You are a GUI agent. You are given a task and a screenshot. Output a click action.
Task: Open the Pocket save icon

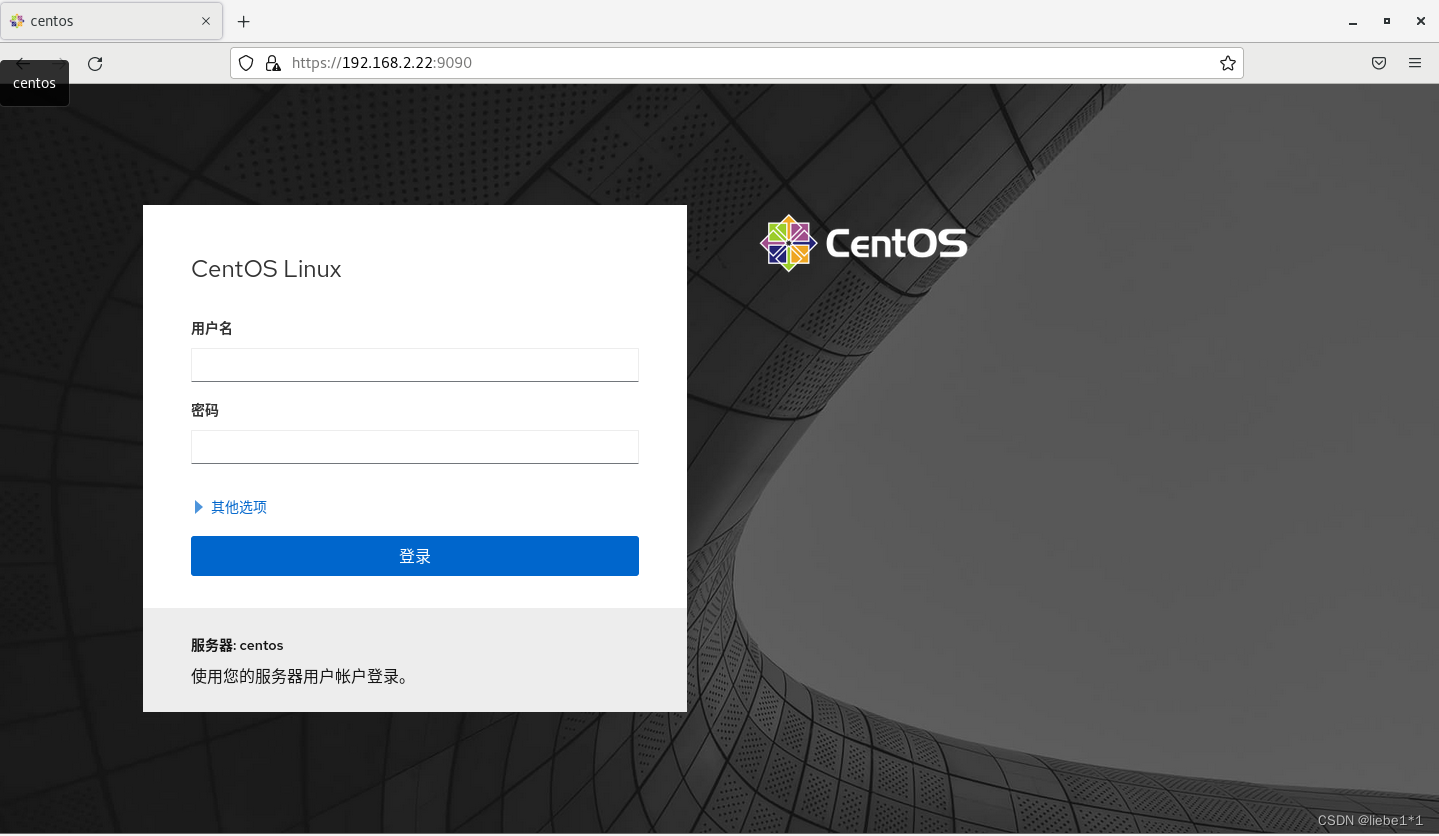[x=1378, y=63]
